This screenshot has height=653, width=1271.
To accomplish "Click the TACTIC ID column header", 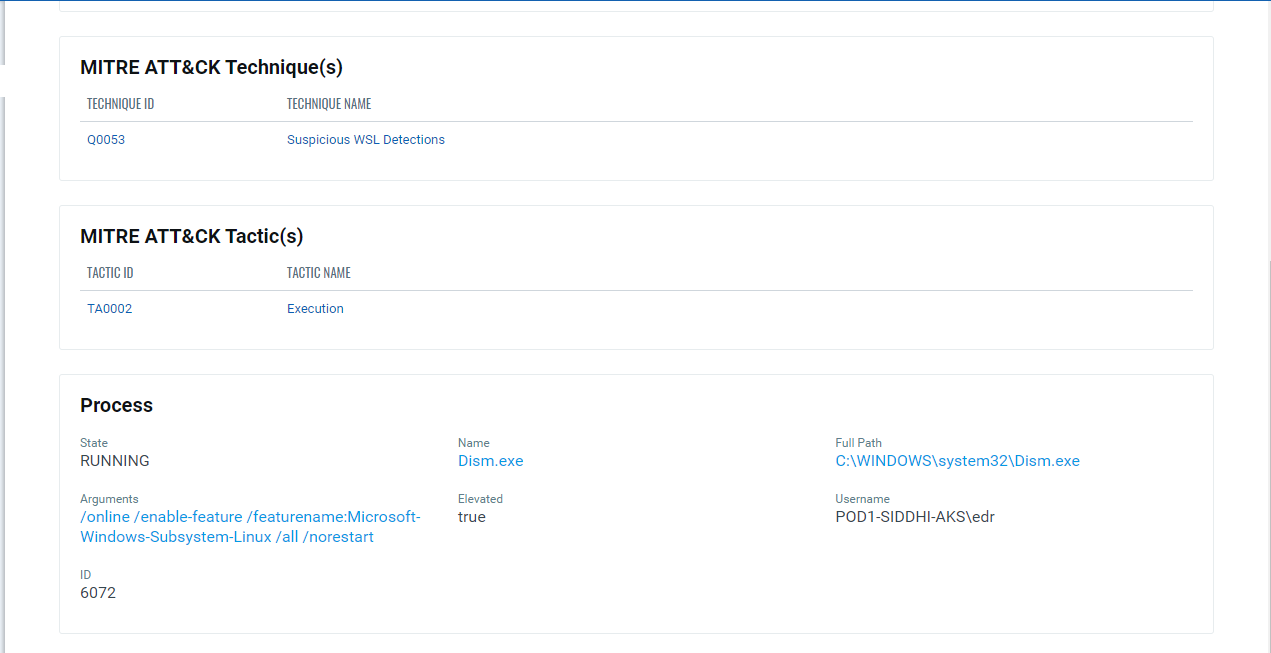I will coord(110,273).
